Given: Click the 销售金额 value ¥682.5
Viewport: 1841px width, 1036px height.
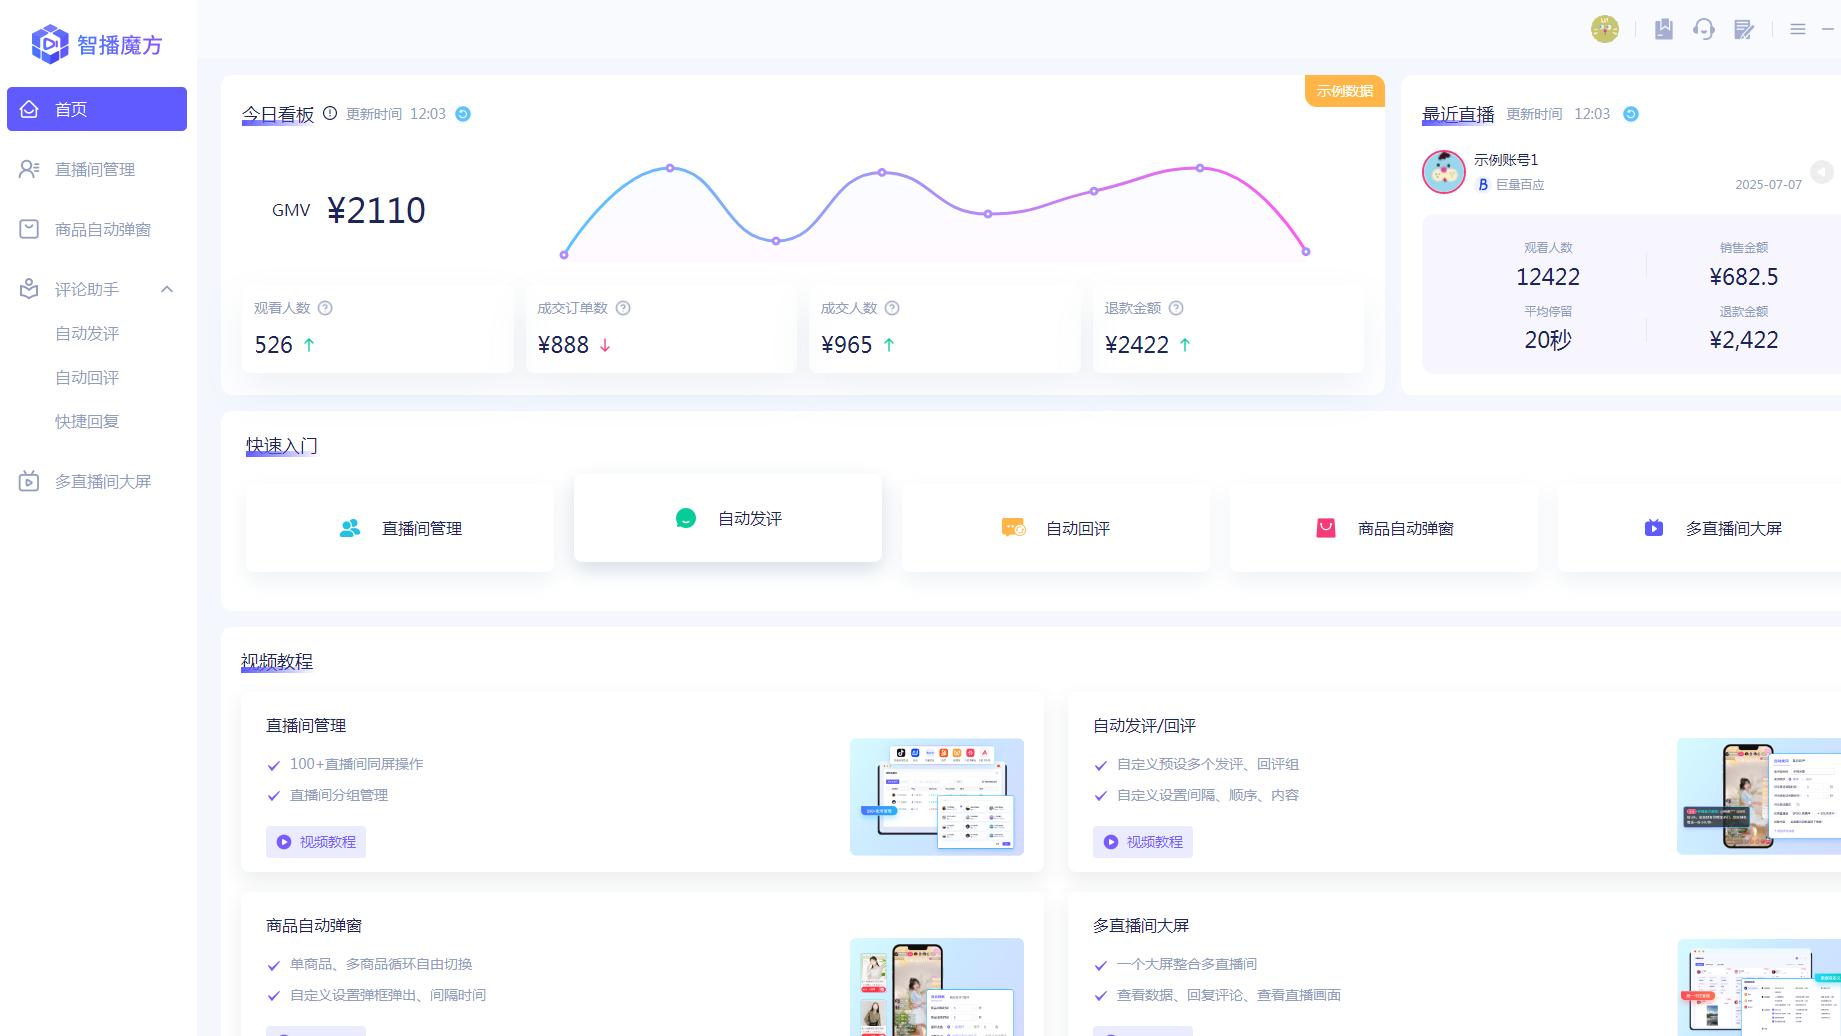Looking at the screenshot, I should pyautogui.click(x=1744, y=277).
